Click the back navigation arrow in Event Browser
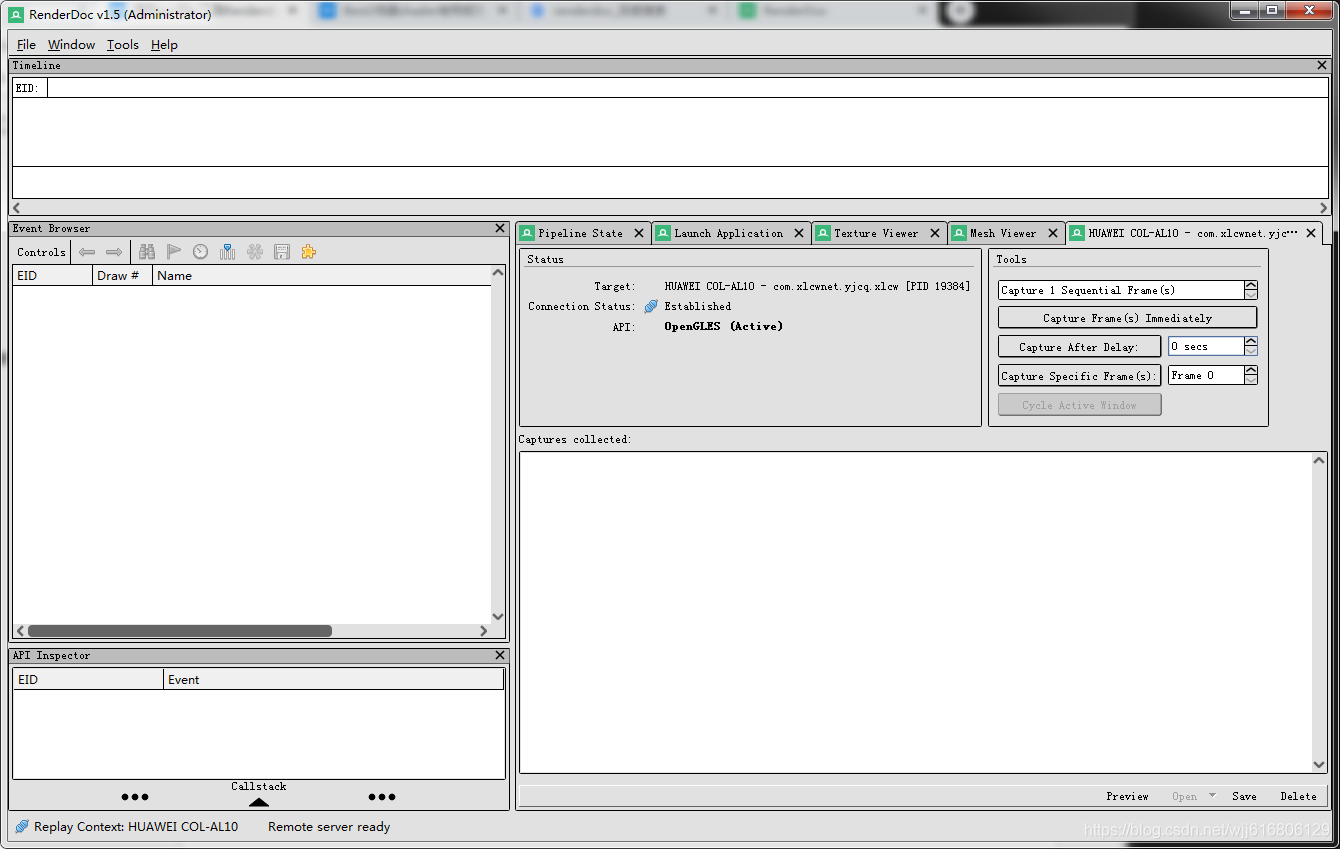 click(87, 251)
